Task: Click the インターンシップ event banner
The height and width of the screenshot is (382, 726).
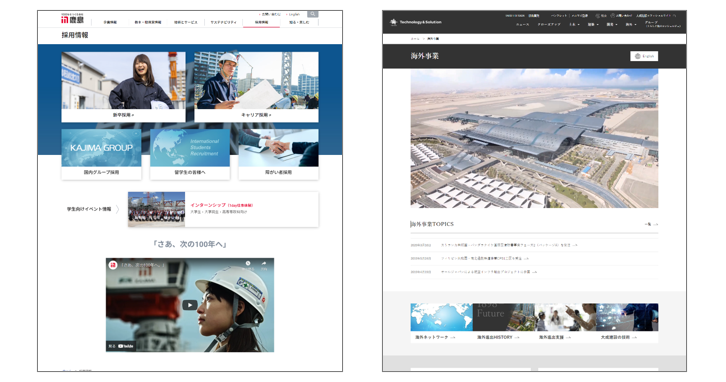Action: click(223, 209)
